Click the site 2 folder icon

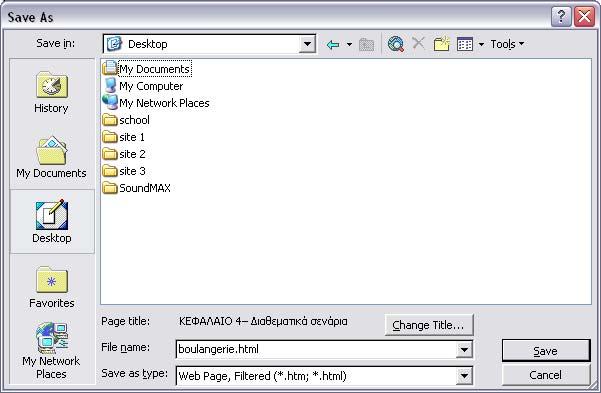(x=110, y=154)
